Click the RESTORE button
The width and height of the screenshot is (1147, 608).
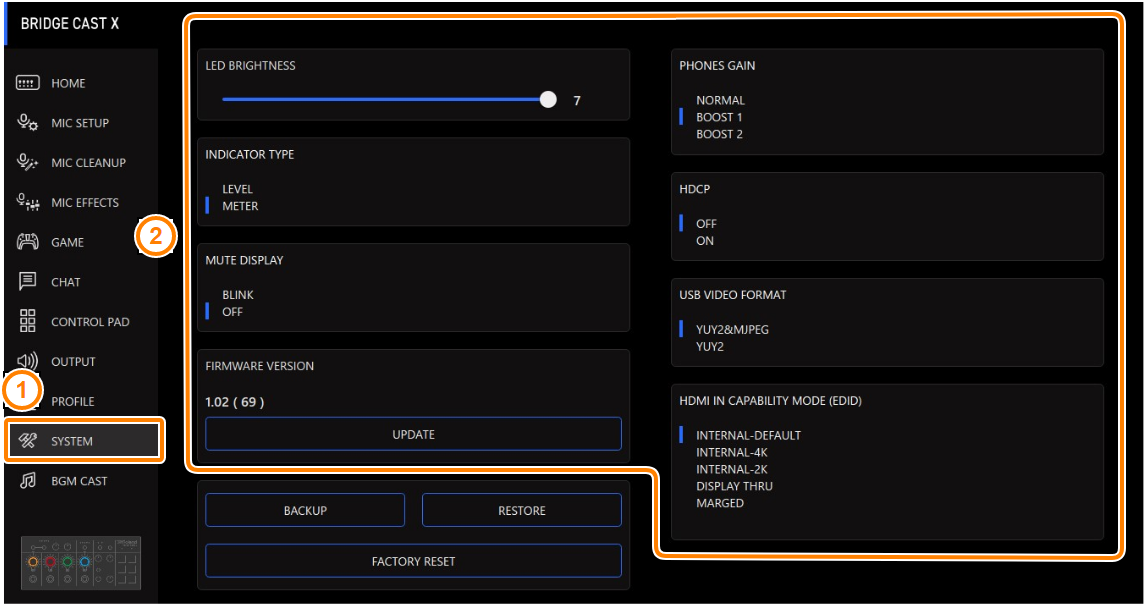tap(522, 510)
